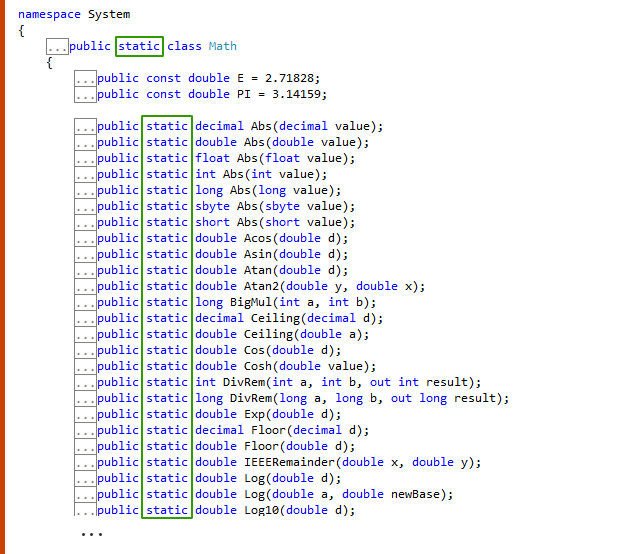Click the 'IEEERemainder' method name
640x554 pixels.
(289, 463)
